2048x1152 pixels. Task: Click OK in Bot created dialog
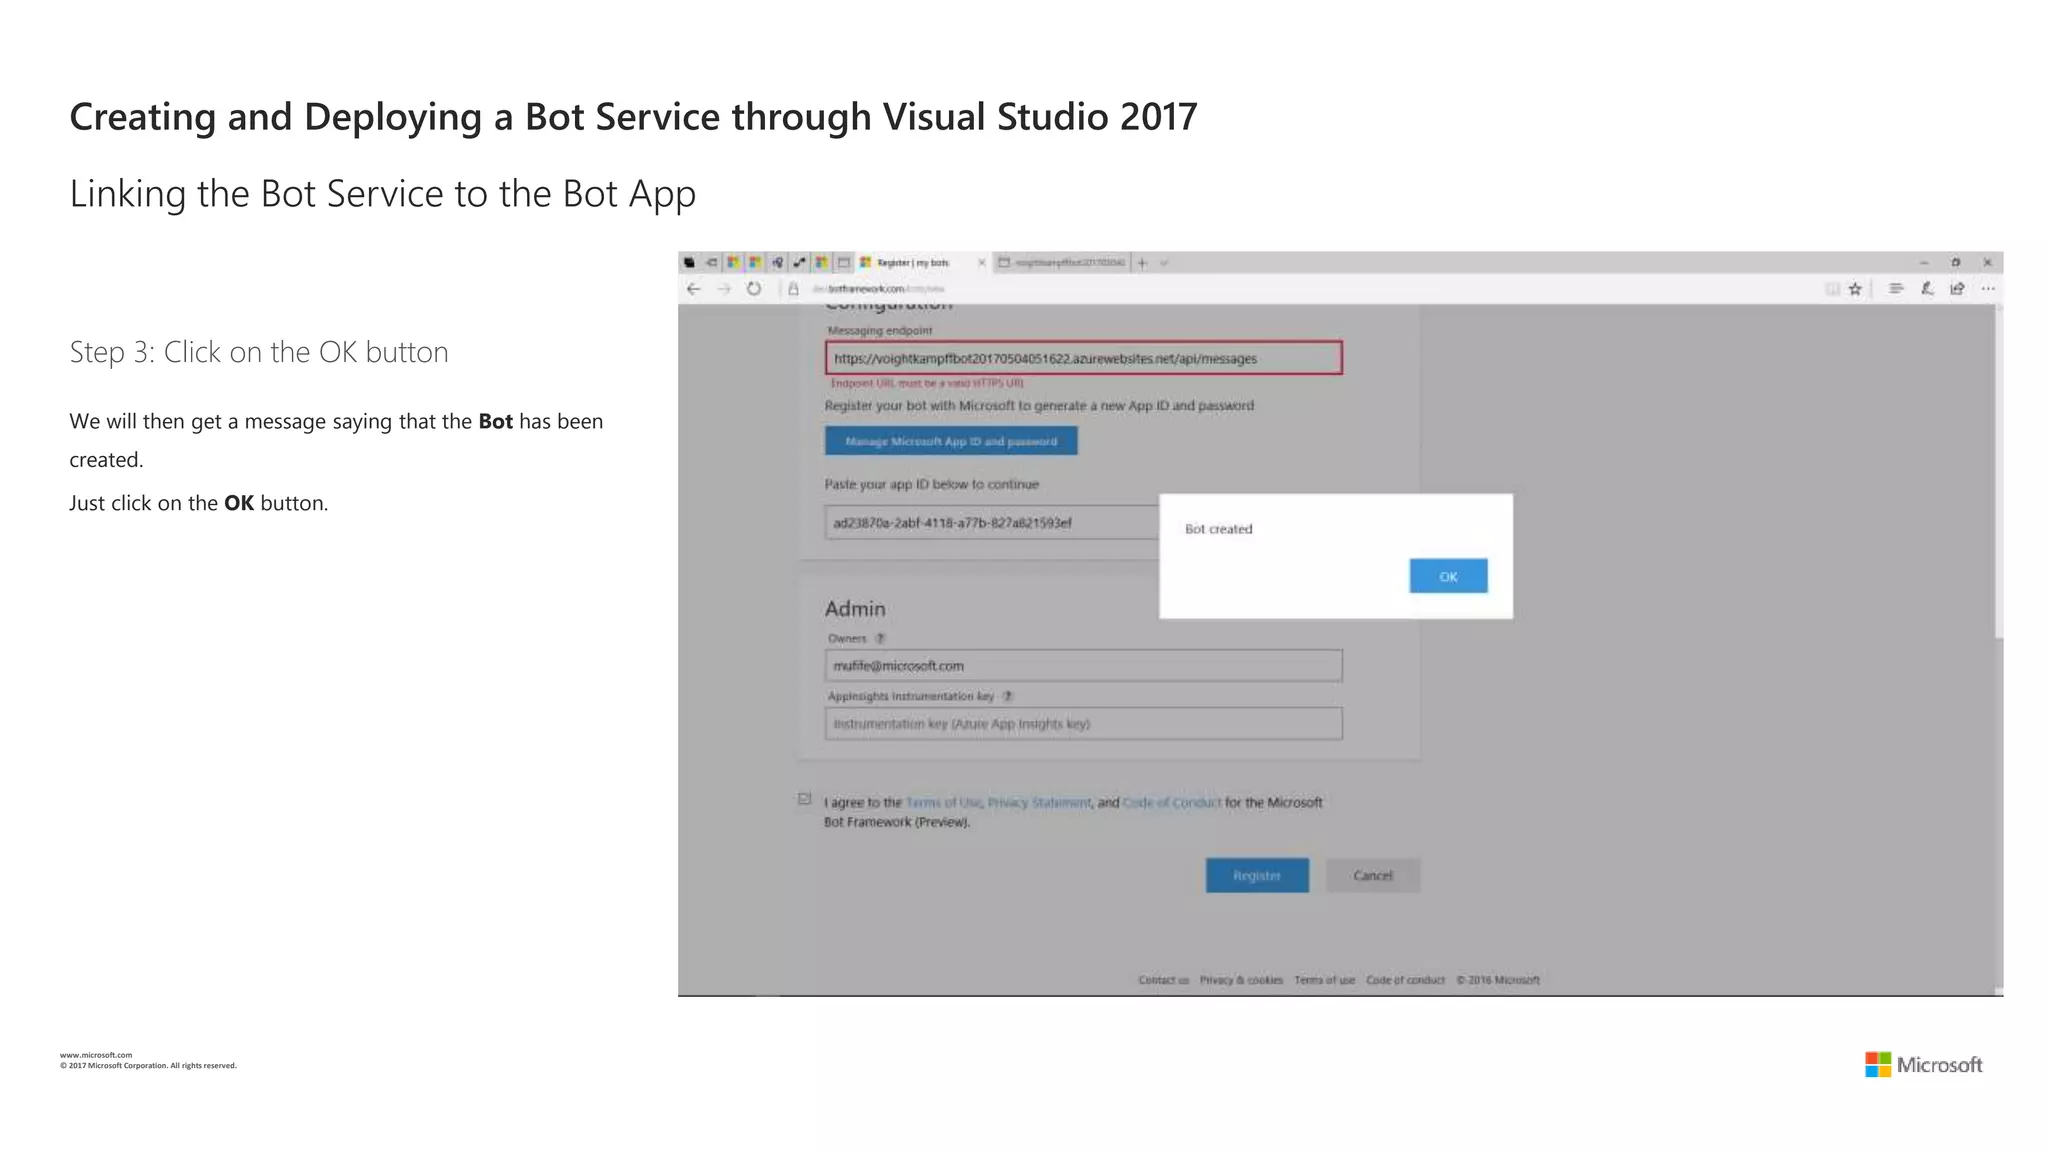click(1447, 576)
